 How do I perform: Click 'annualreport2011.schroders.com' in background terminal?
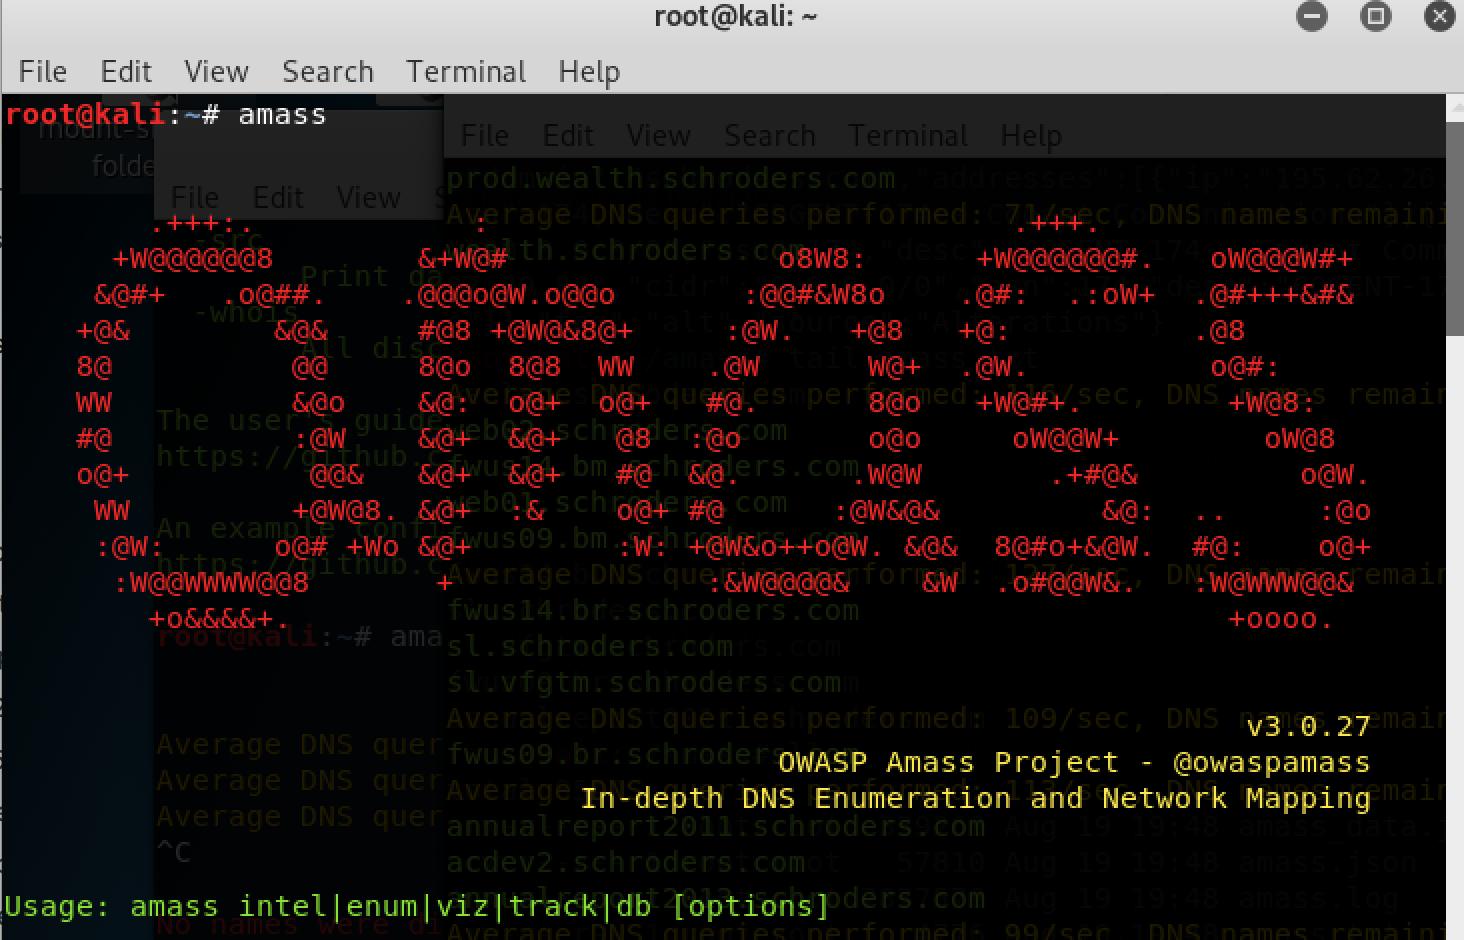tap(716, 826)
